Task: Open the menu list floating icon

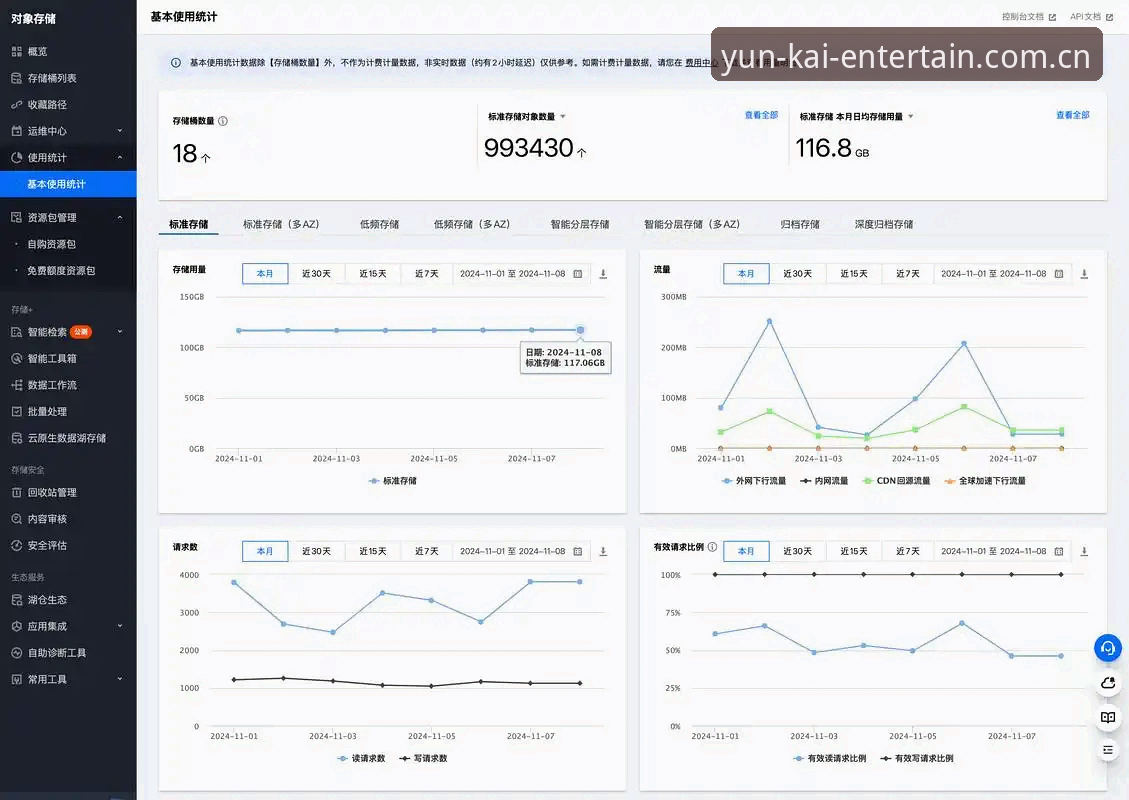Action: (1108, 750)
